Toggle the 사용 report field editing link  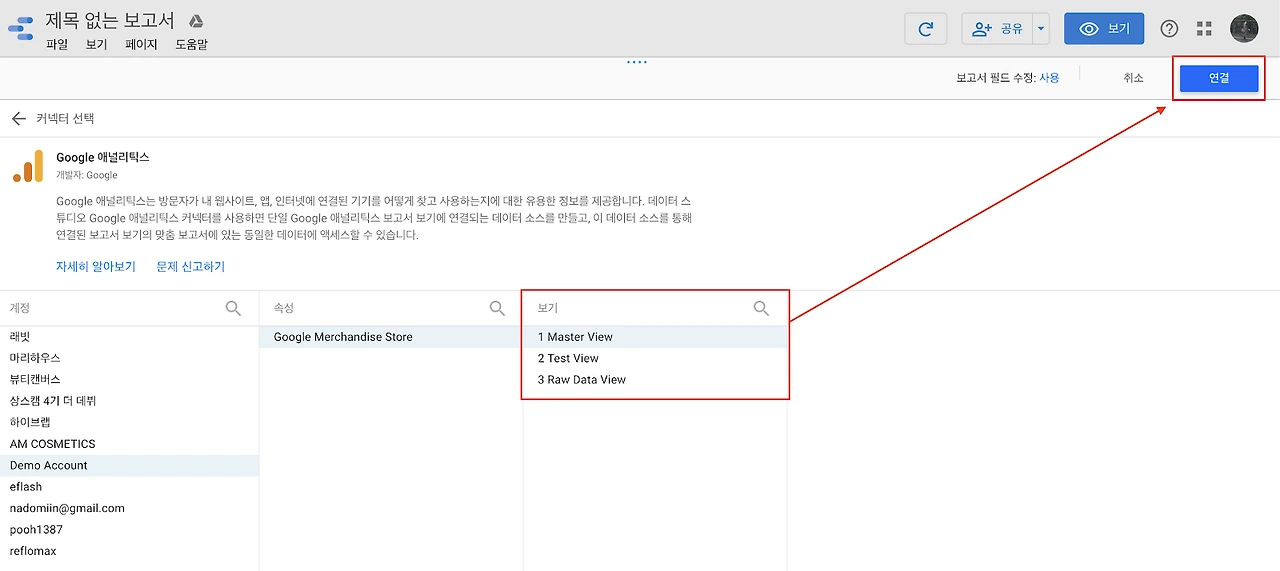coord(1049,78)
